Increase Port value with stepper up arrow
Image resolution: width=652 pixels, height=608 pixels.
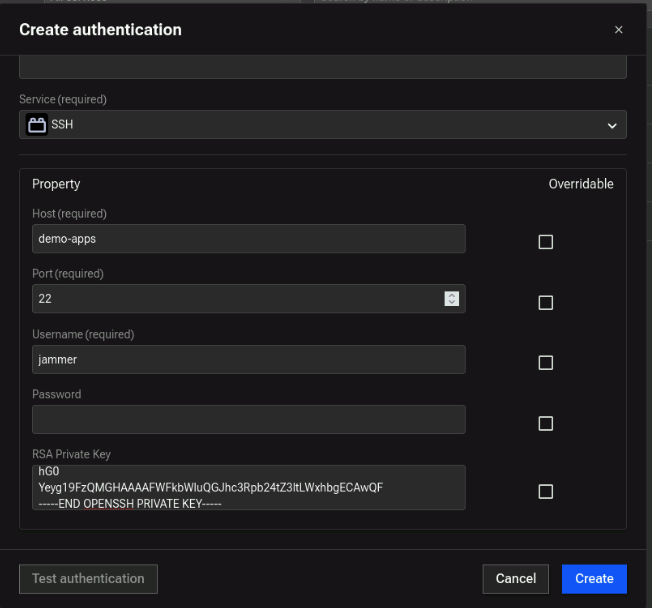point(452,295)
